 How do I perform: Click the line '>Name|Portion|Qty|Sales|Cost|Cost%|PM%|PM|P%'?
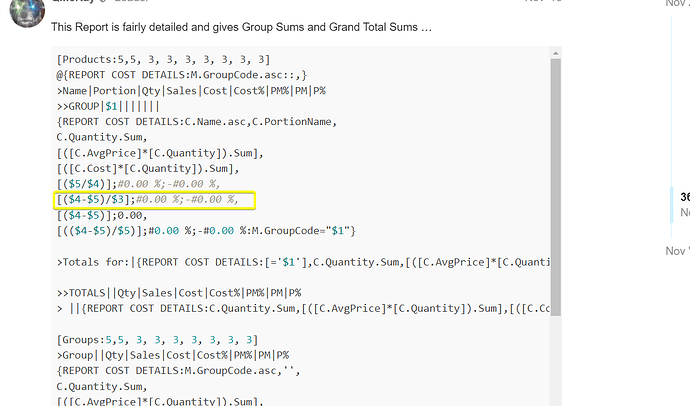point(191,91)
